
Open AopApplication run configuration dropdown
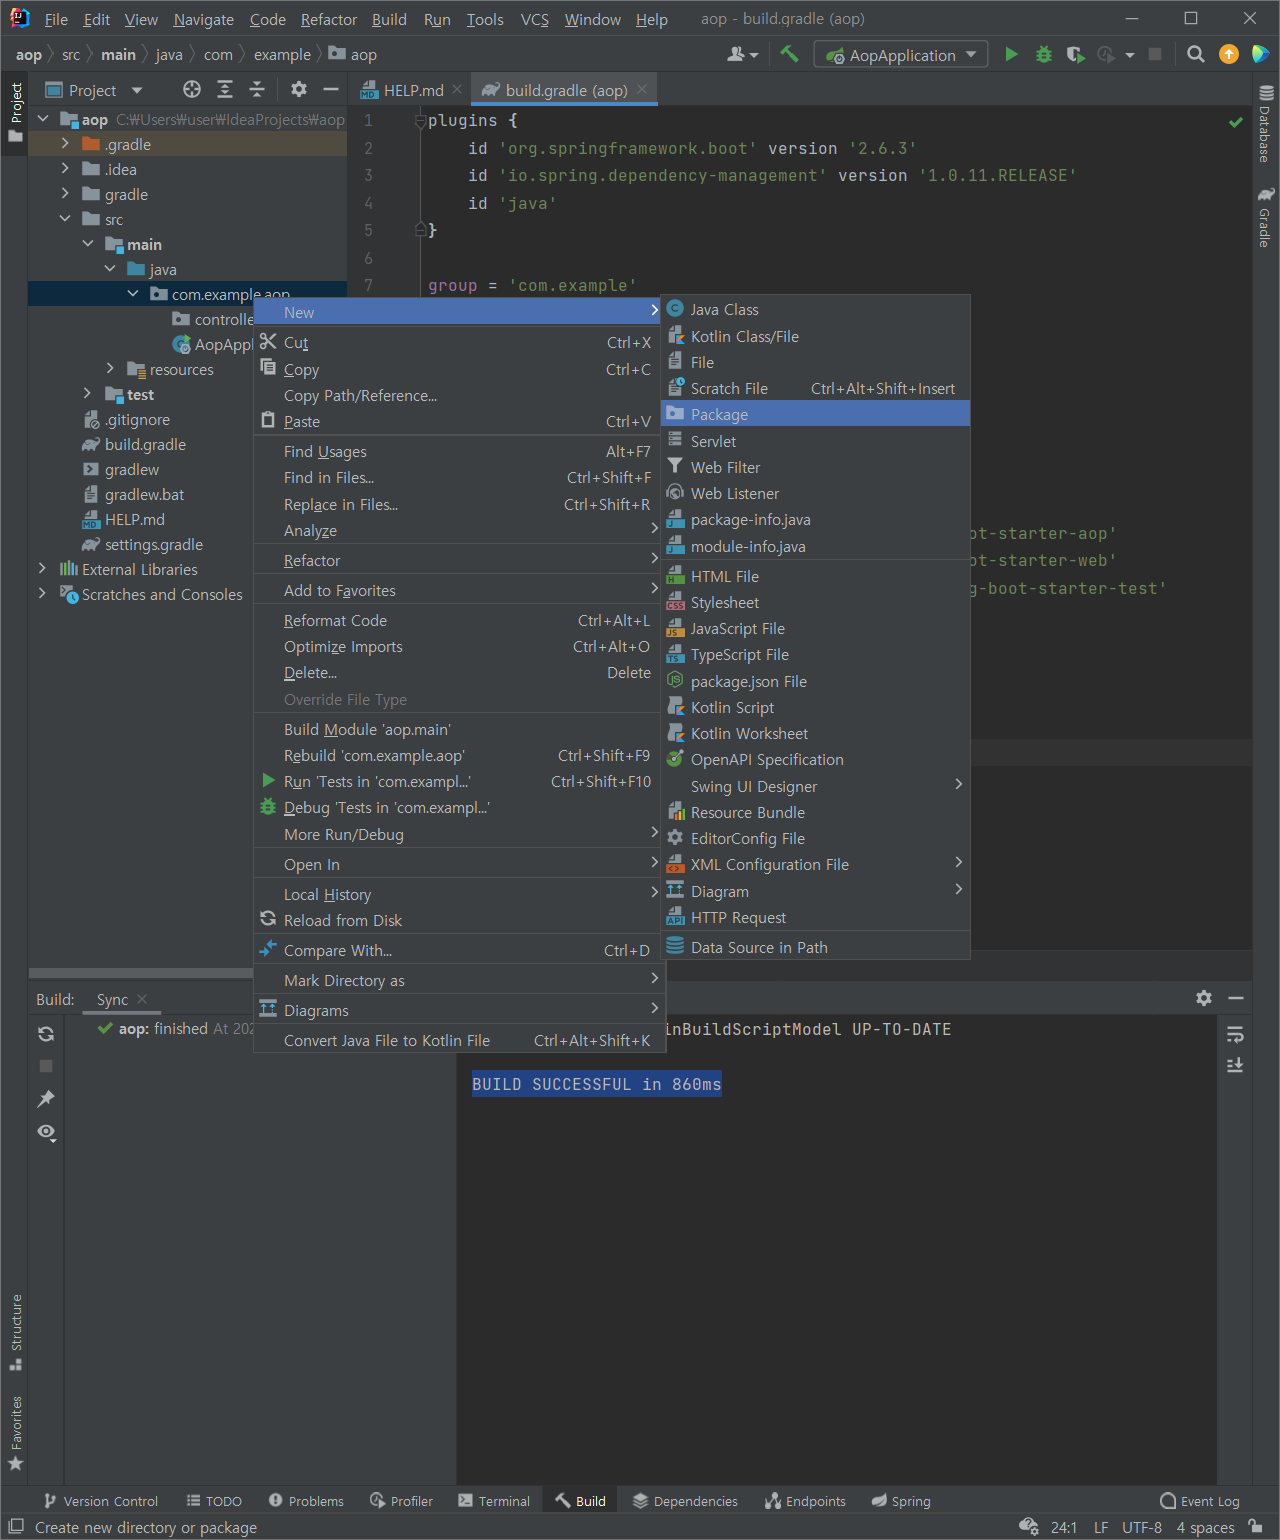point(901,55)
